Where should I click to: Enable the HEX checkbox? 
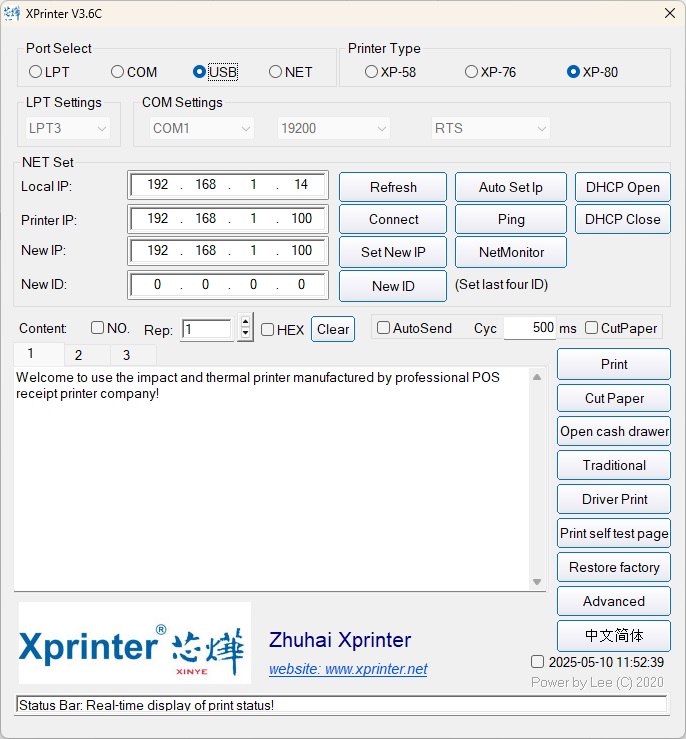267,329
